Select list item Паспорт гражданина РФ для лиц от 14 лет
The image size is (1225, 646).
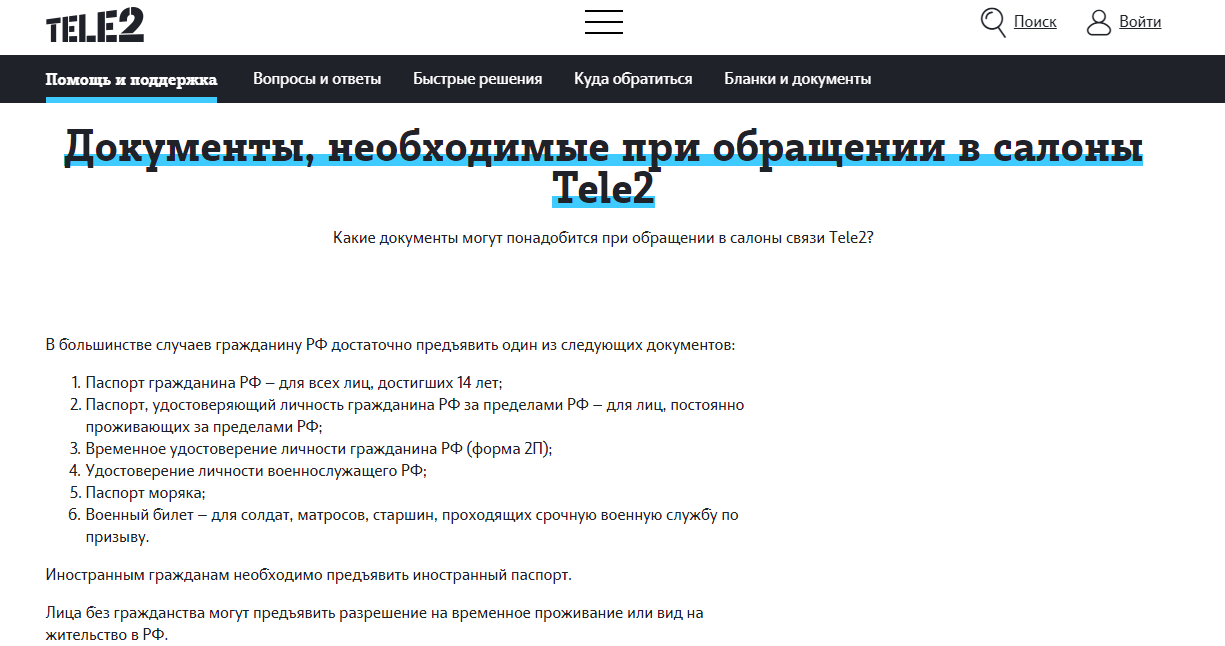click(x=294, y=383)
